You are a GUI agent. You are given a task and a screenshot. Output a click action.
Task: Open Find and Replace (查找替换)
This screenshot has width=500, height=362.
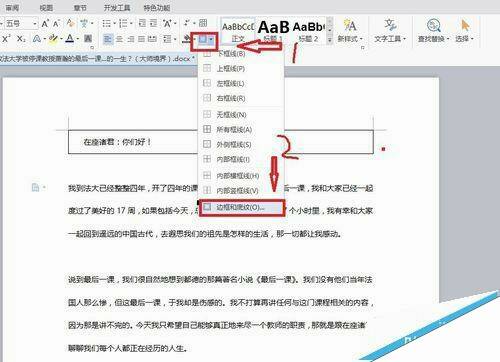pyautogui.click(x=433, y=31)
